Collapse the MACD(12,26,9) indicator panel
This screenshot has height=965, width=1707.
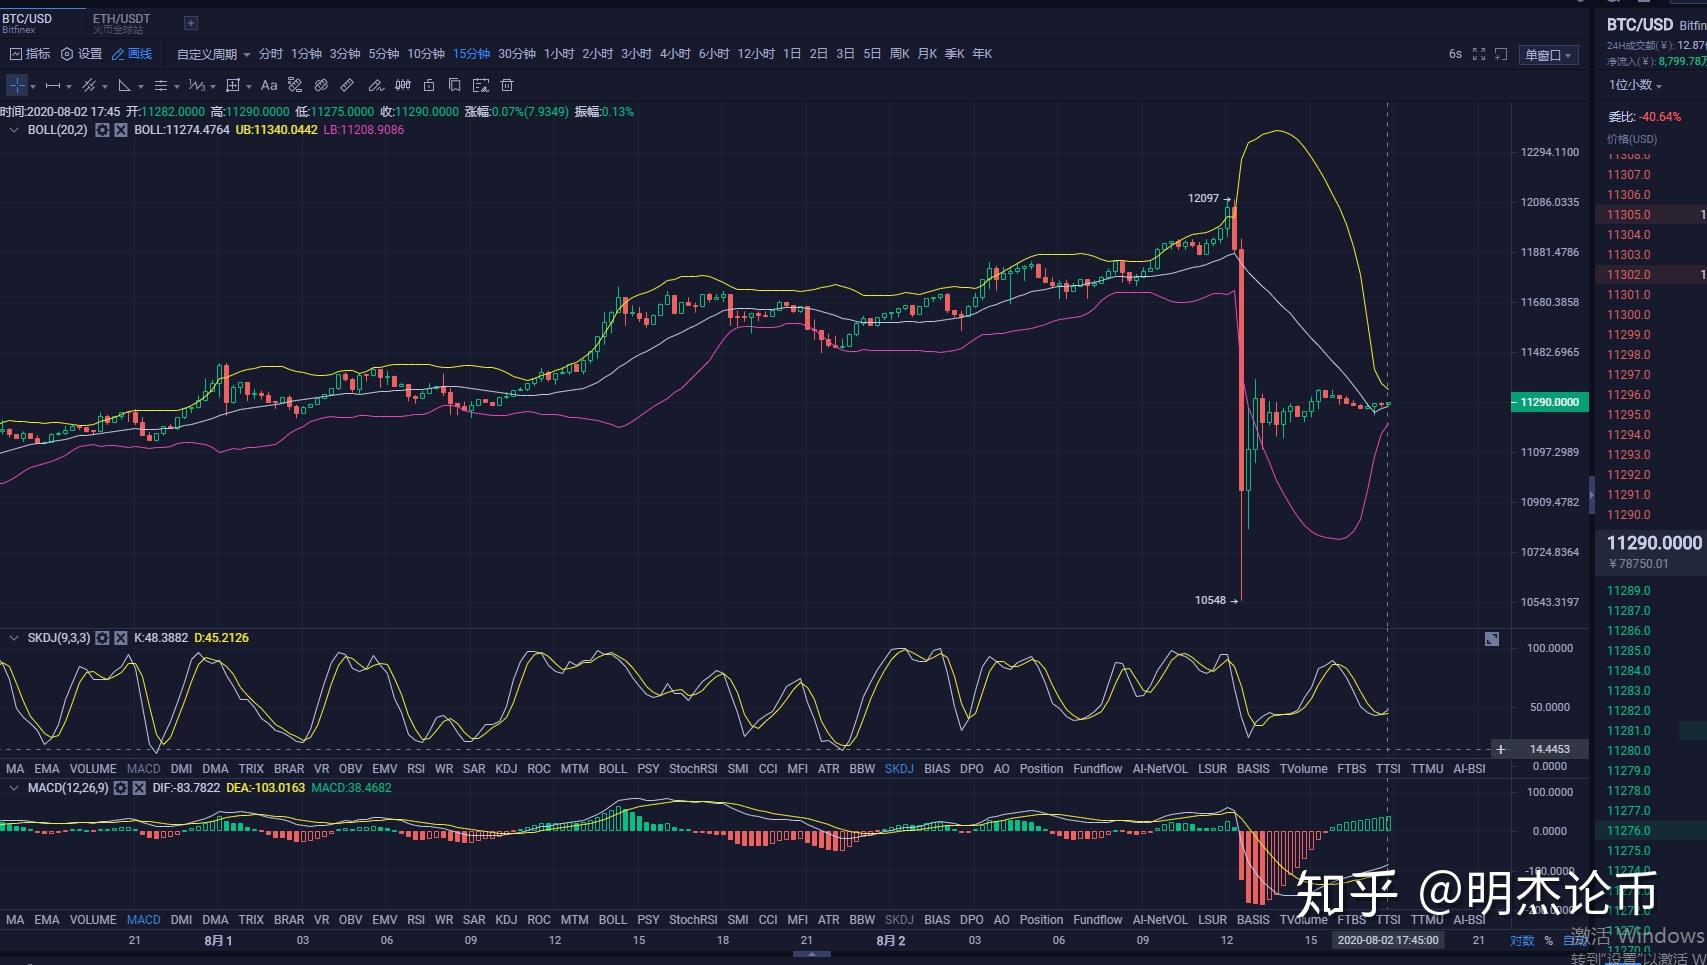[14, 788]
